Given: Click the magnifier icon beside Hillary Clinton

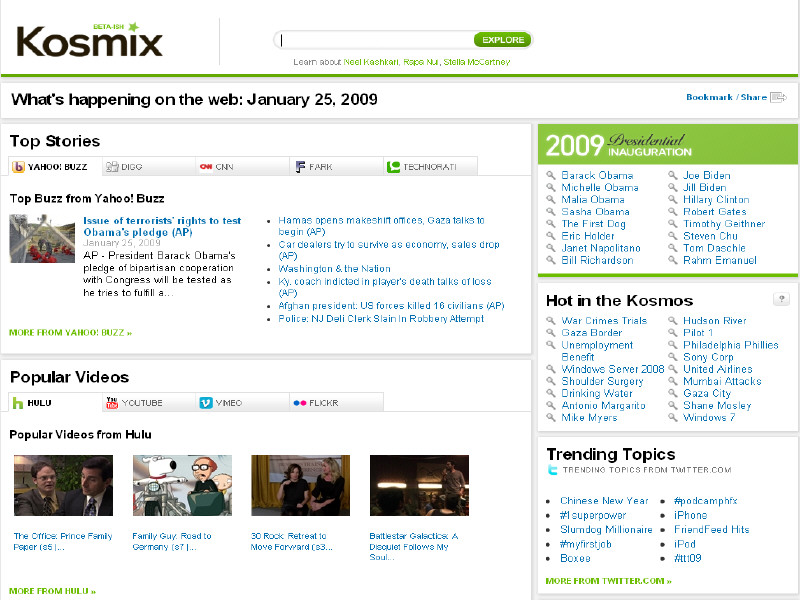Looking at the screenshot, I should click(673, 199).
